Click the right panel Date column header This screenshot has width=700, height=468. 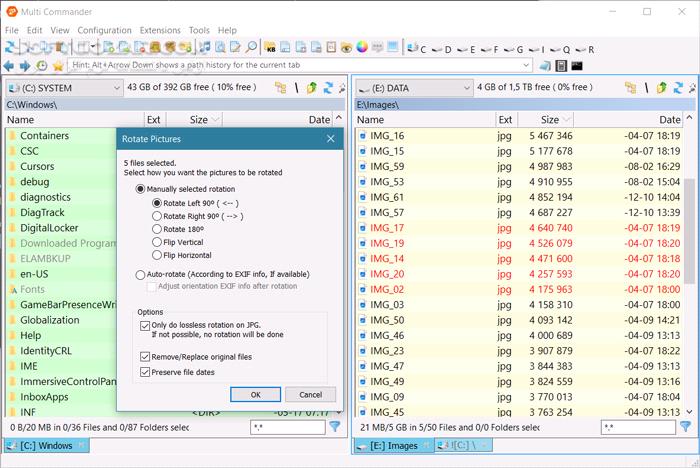tap(629, 120)
